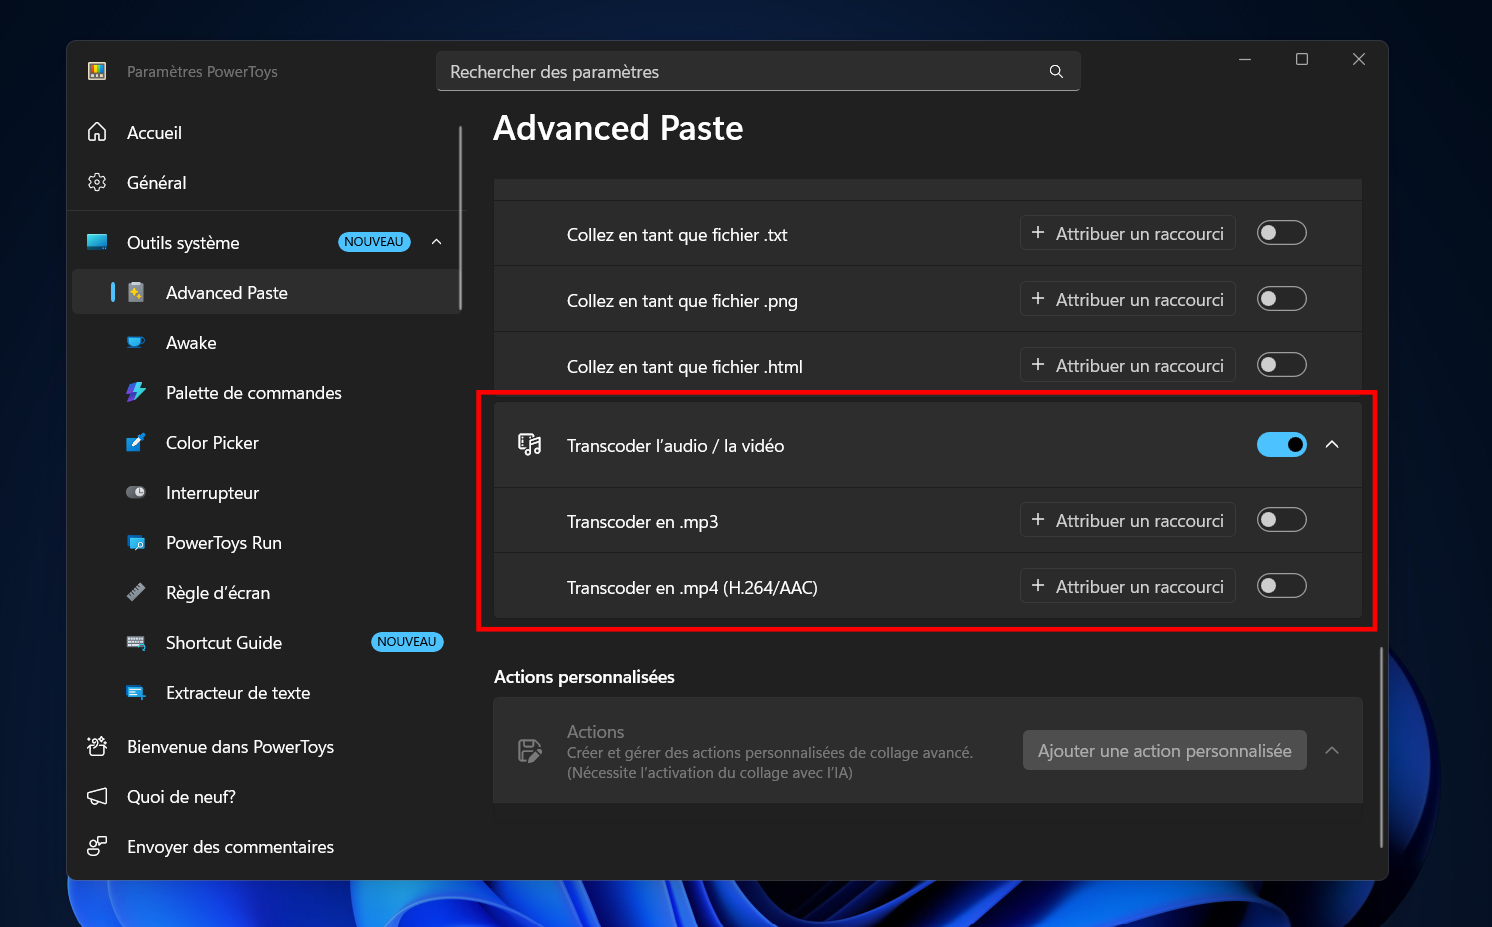This screenshot has height=927, width=1492.
Task: Click the Bienvenue dans PowerToys icon
Action: coord(97,746)
